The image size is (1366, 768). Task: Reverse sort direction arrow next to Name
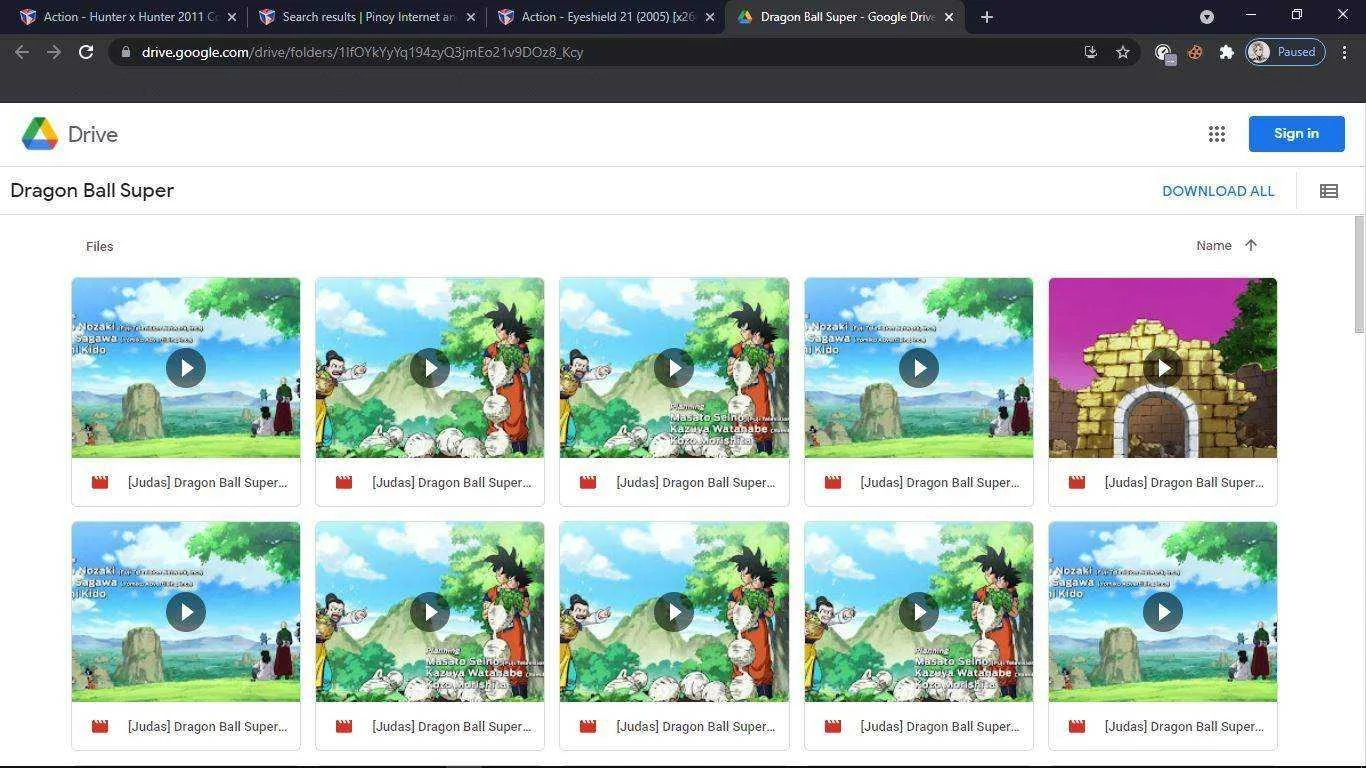point(1251,245)
